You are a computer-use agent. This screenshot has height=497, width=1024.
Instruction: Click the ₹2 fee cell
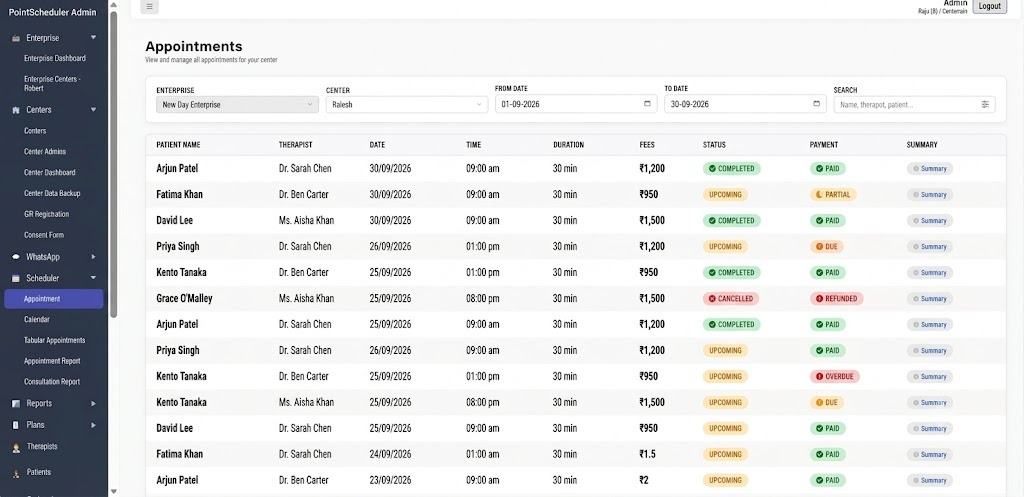pyautogui.click(x=644, y=481)
